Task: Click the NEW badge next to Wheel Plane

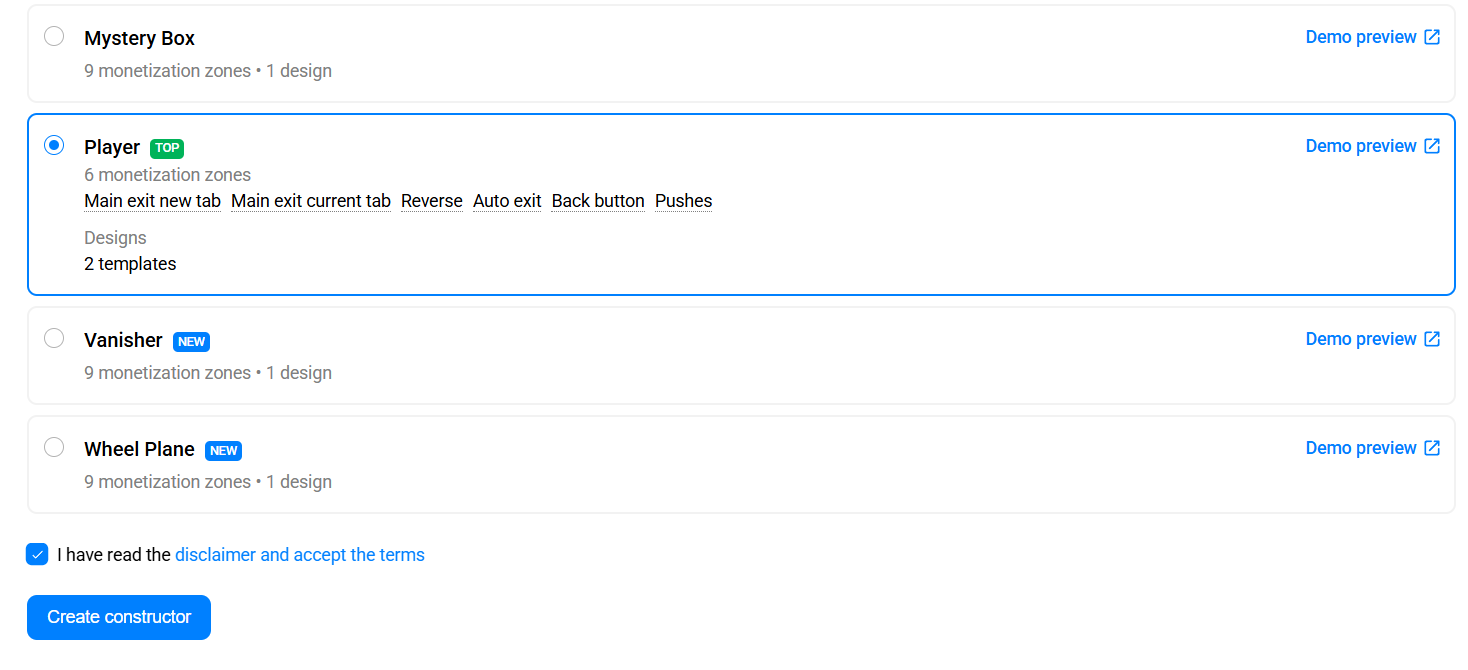Action: (223, 450)
